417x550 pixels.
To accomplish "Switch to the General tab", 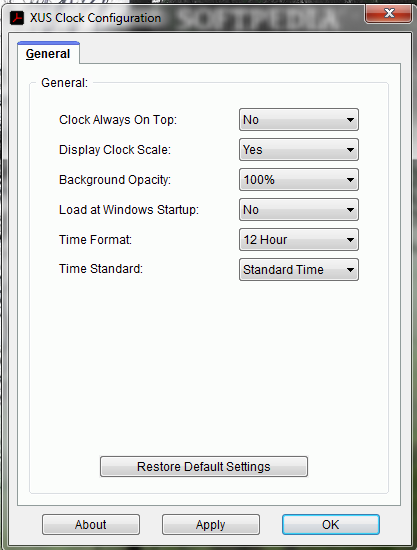I will pyautogui.click(x=48, y=54).
